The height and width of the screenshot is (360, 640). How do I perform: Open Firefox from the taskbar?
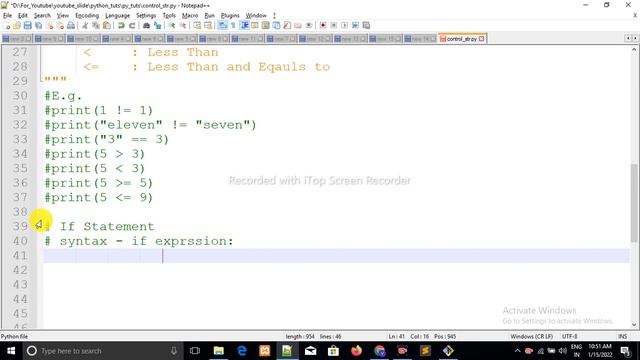356,351
